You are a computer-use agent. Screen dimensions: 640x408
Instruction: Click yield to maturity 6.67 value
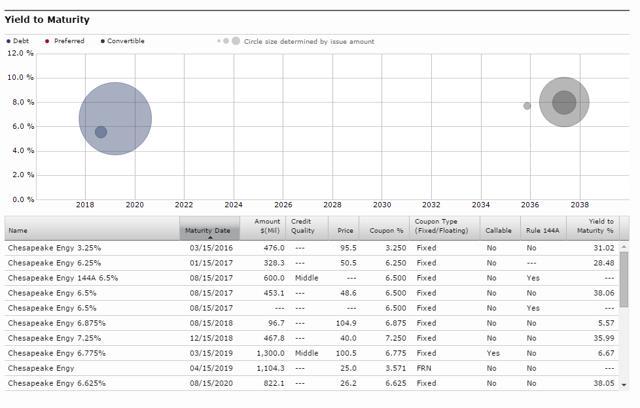[606, 353]
